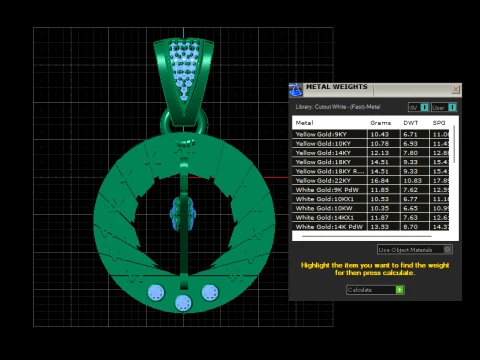Select the White Gold:10KW row
The width and height of the screenshot is (480, 360).
tap(371, 208)
